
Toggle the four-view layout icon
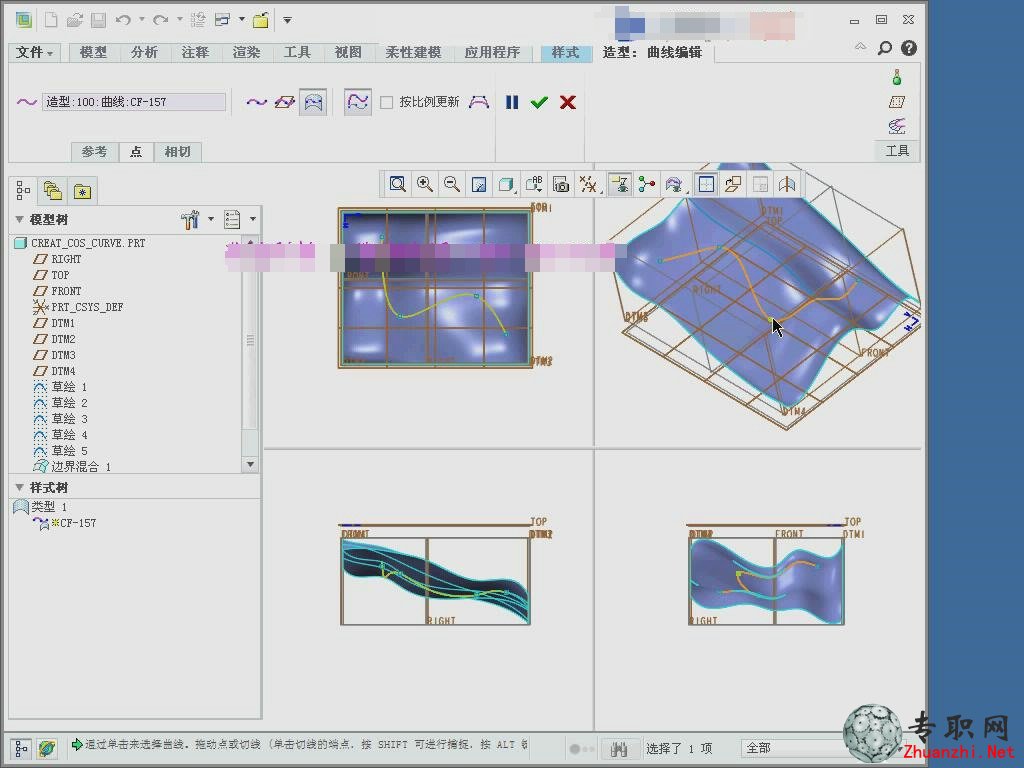(x=706, y=184)
